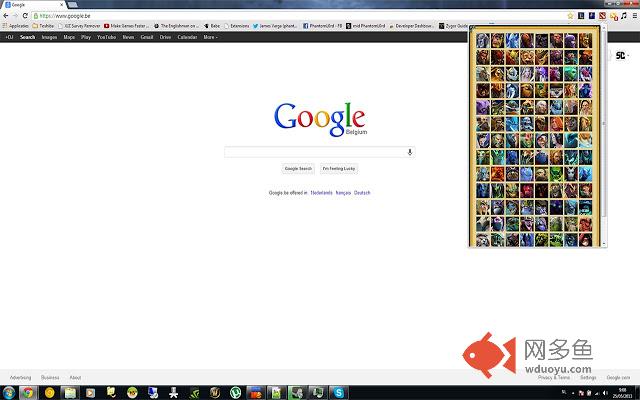Open the Toshiba bookmarks folder
640x400 pixels.
click(43, 26)
